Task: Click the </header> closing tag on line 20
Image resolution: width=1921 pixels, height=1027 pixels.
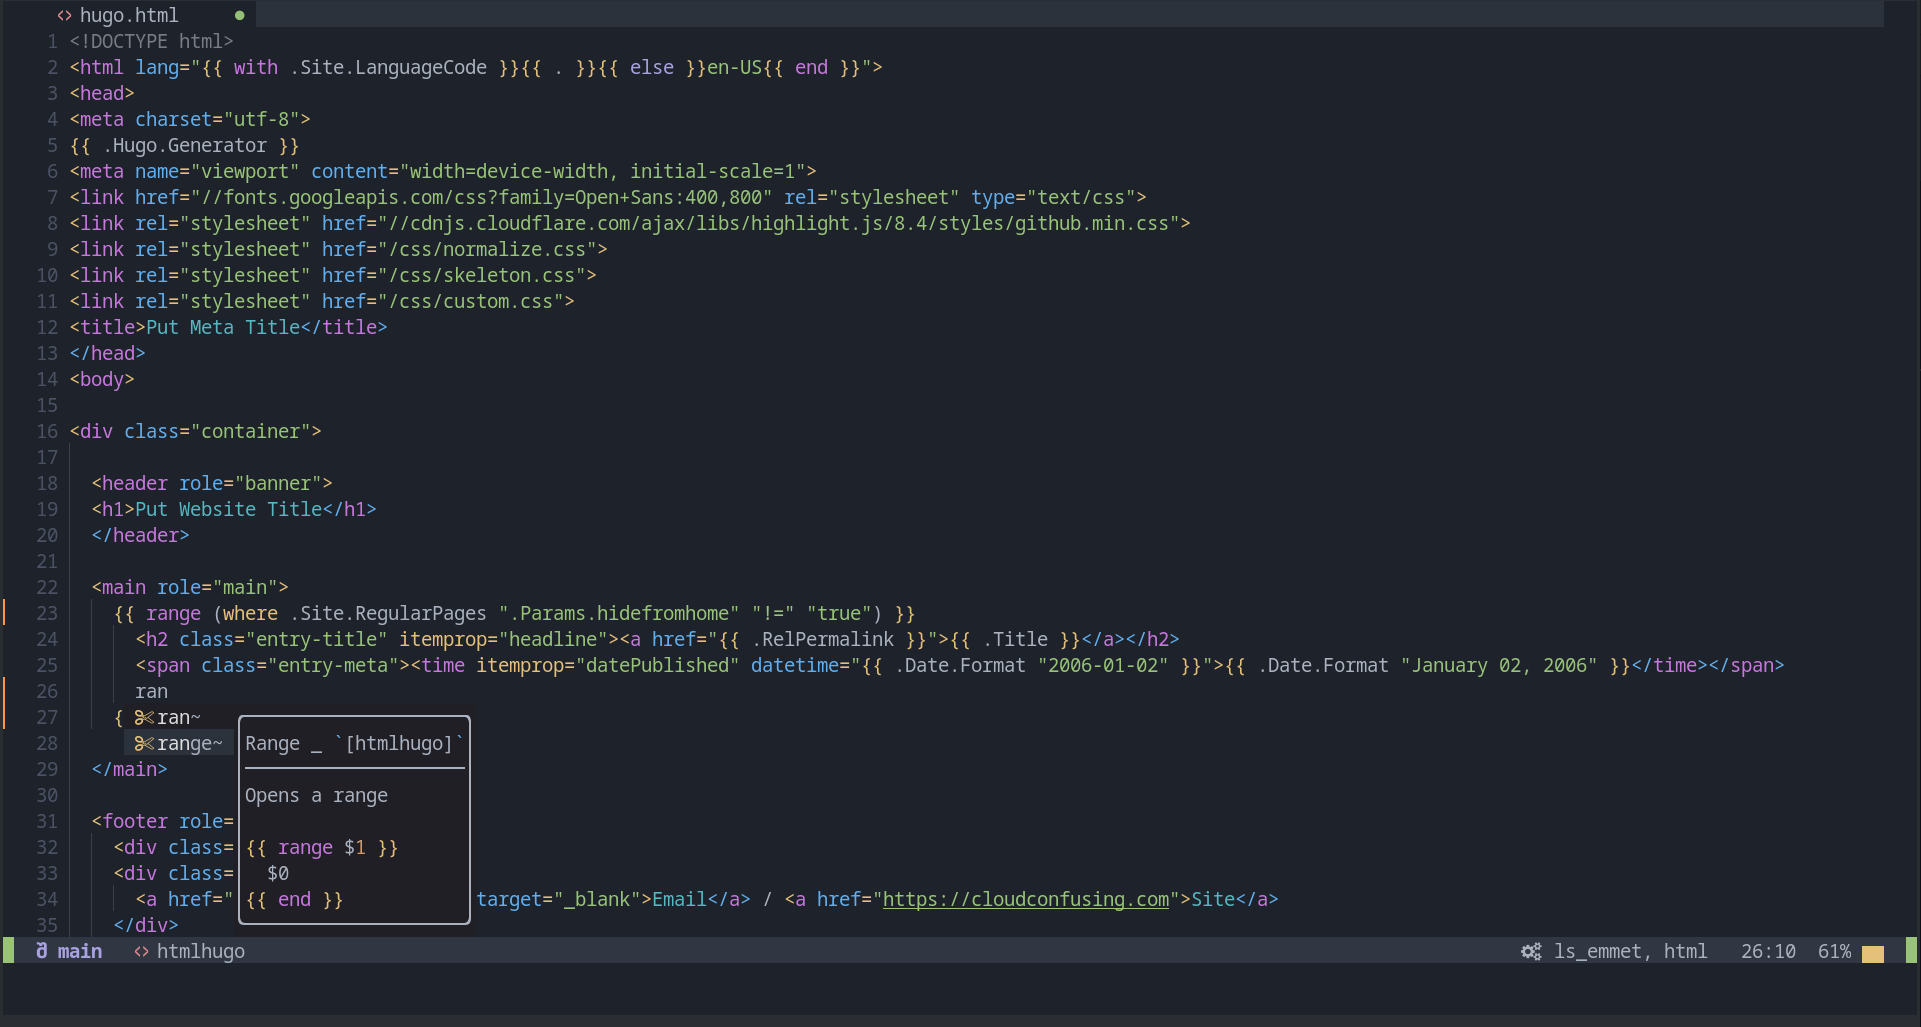Action: tap(140, 535)
